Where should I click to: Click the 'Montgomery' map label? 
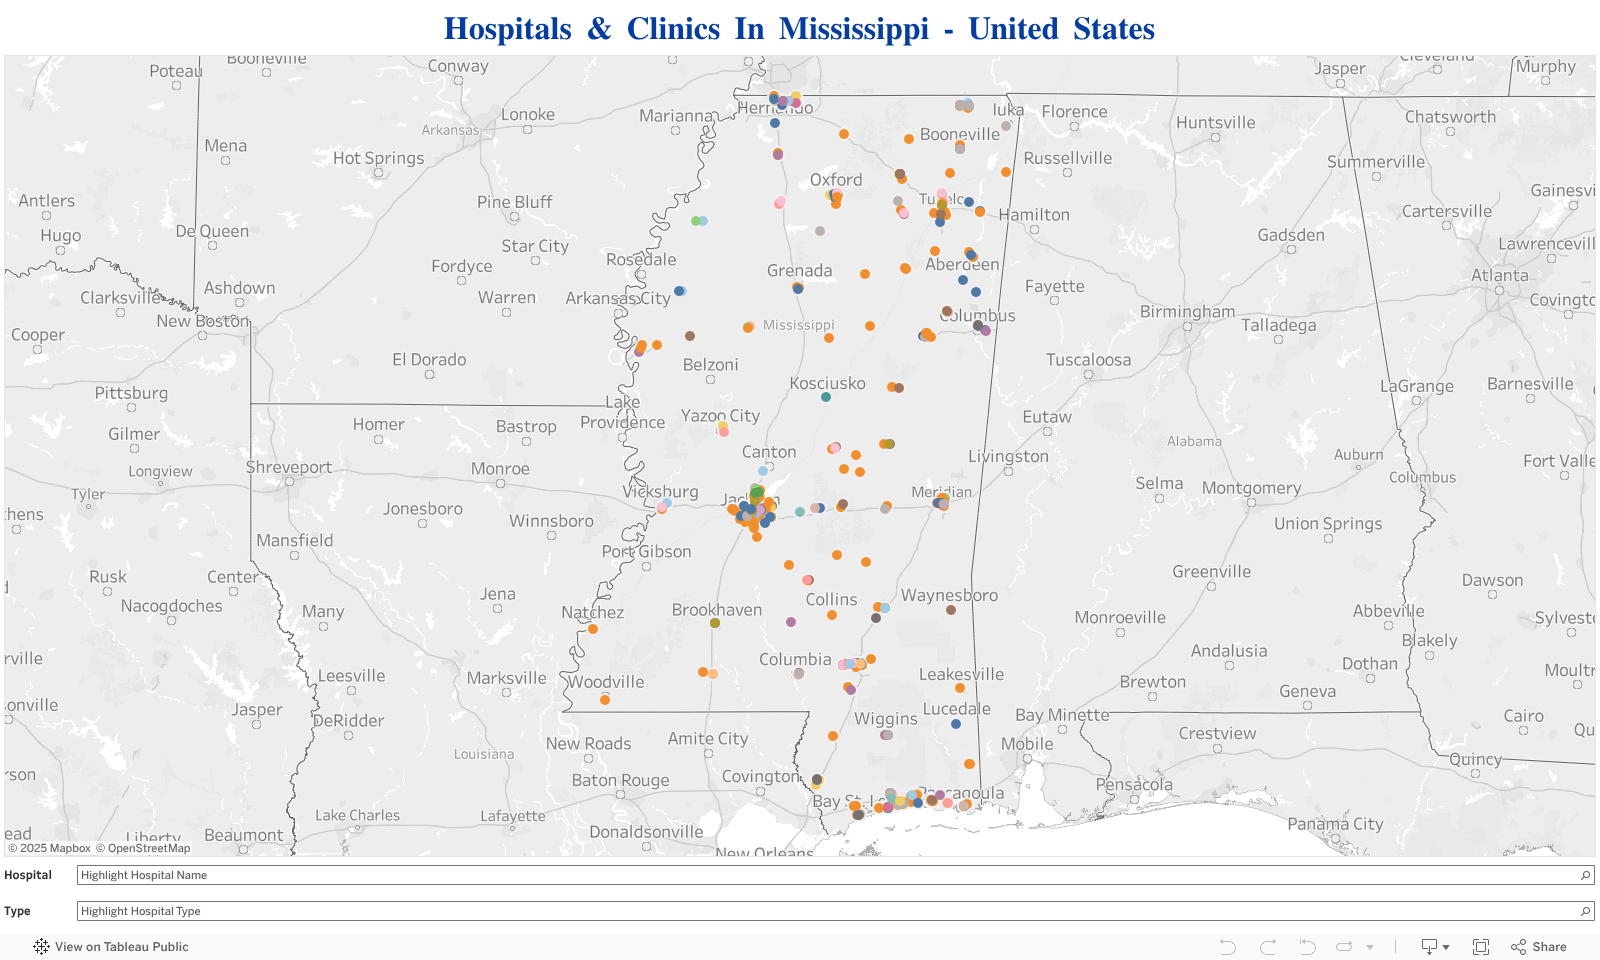tap(1252, 488)
